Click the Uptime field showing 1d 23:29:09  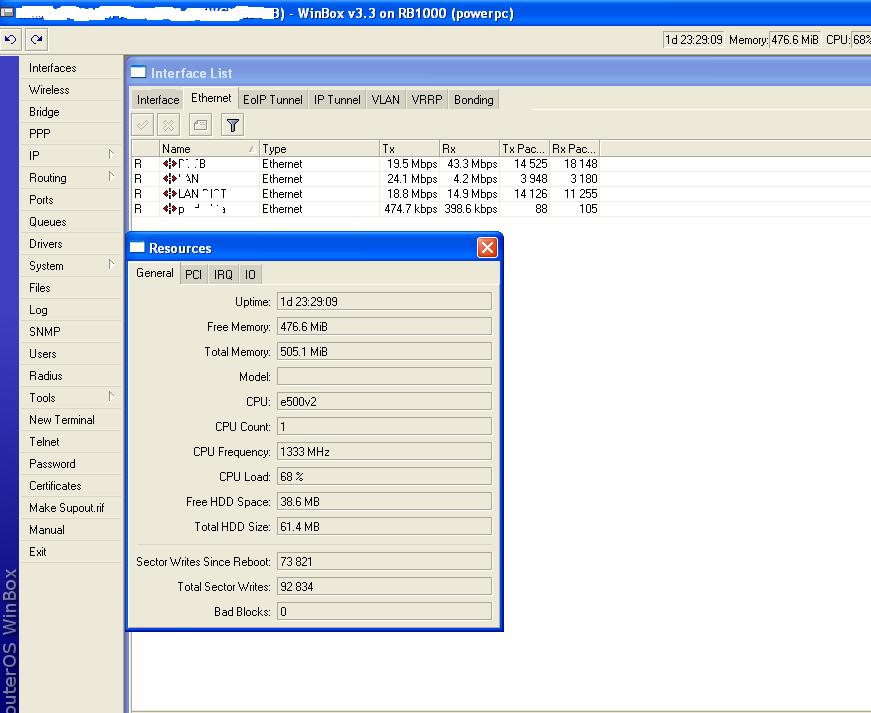click(384, 302)
